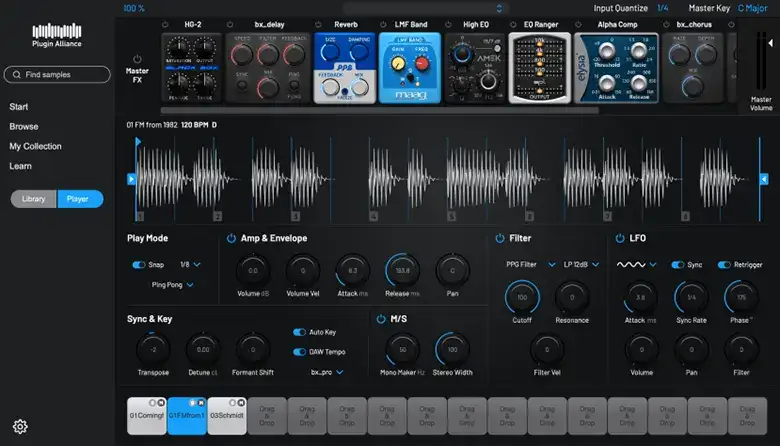The image size is (780, 446).
Task: Open the Input Quantize 1/4 selector
Action: 663,8
